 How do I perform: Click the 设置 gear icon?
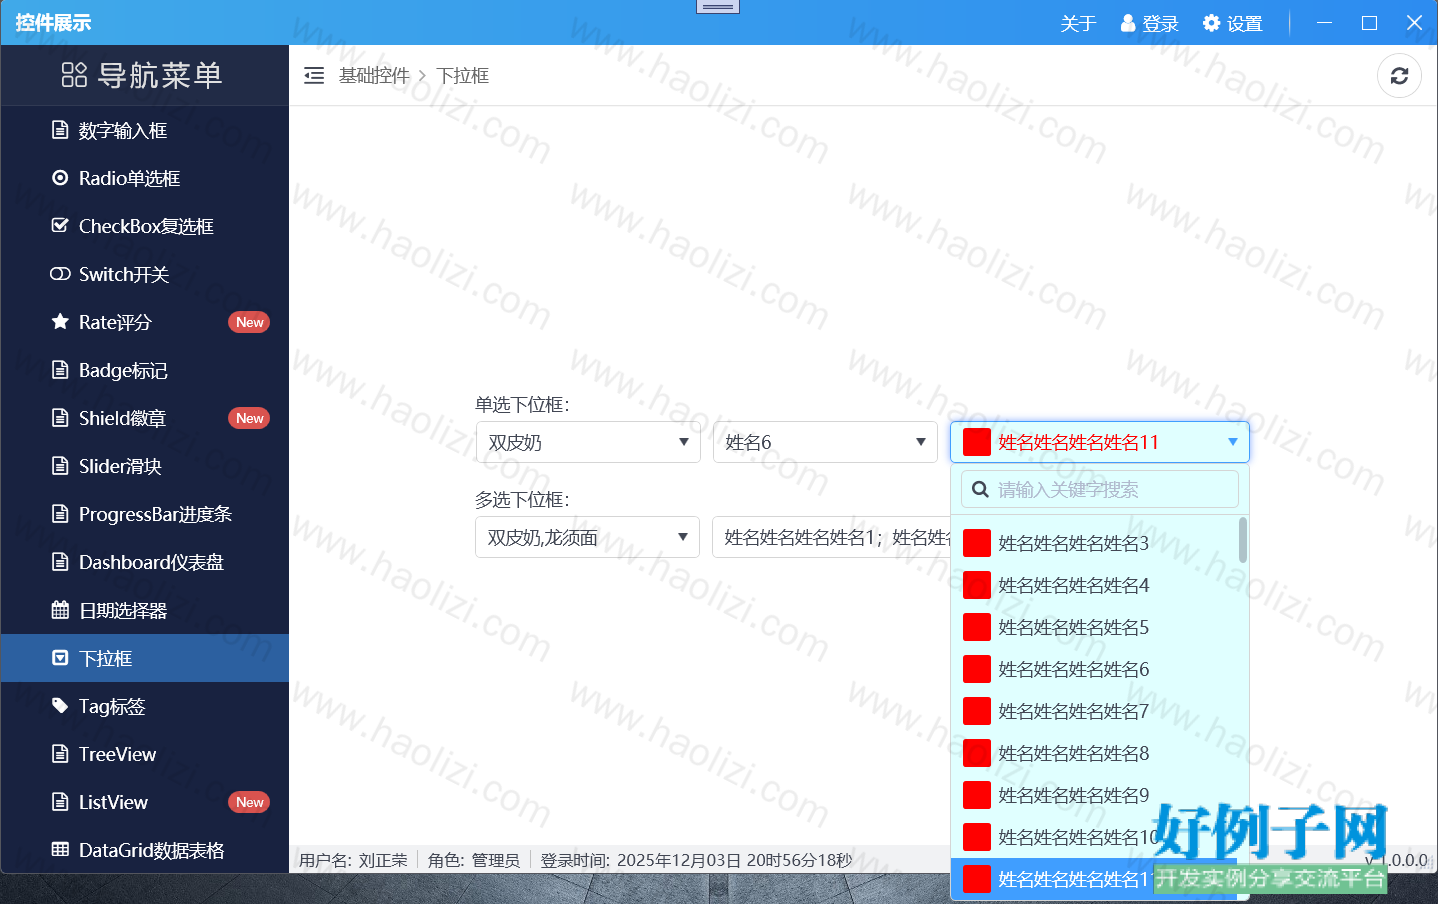1211,23
